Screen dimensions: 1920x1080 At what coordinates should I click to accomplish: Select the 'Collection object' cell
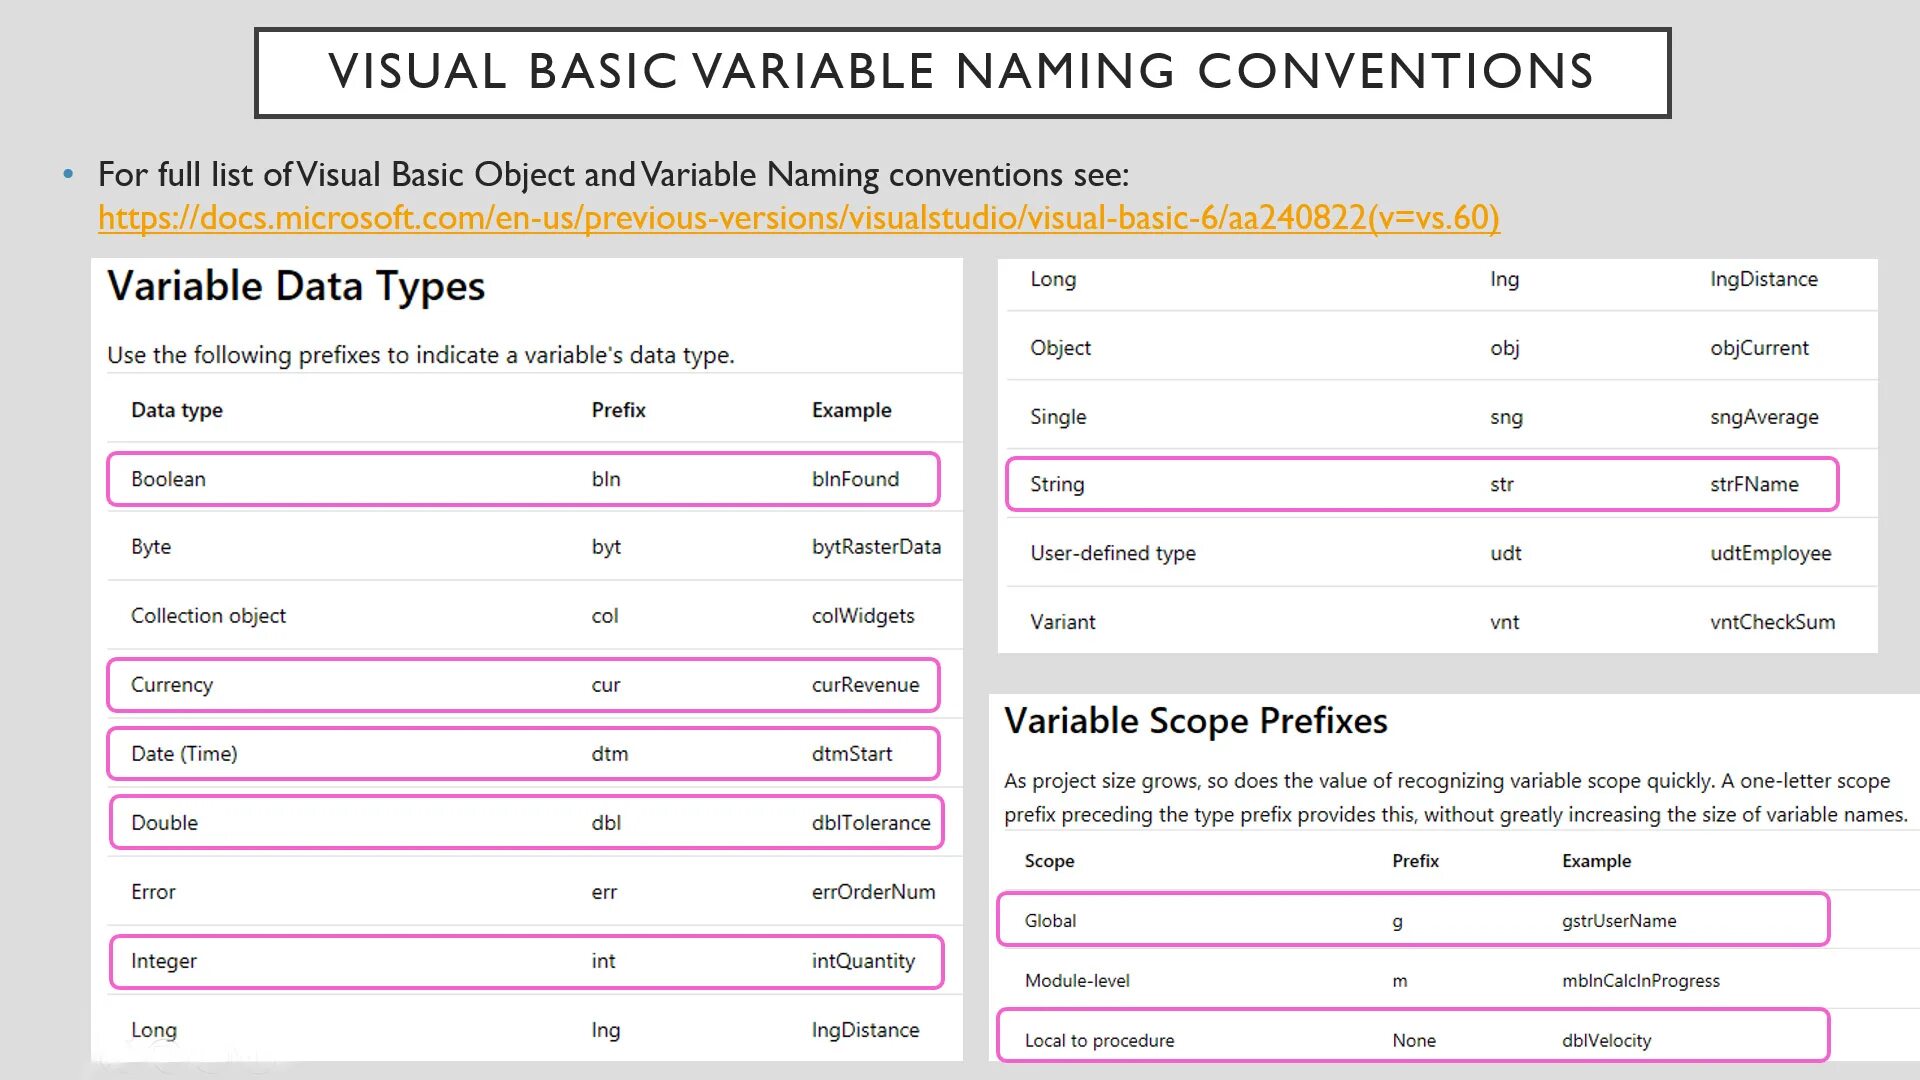tap(208, 616)
